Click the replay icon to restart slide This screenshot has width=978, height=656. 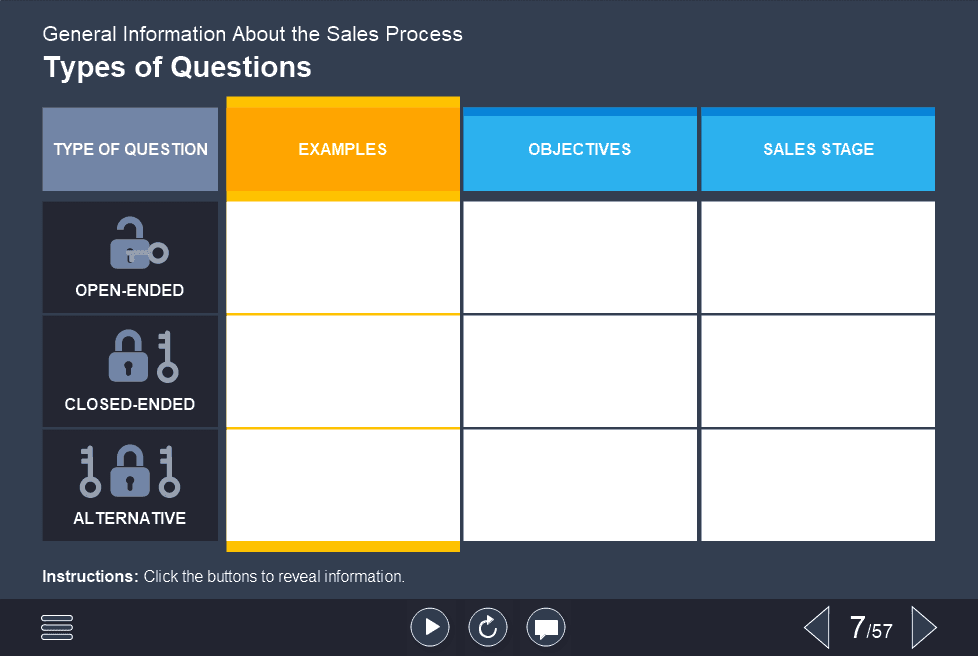pos(488,627)
